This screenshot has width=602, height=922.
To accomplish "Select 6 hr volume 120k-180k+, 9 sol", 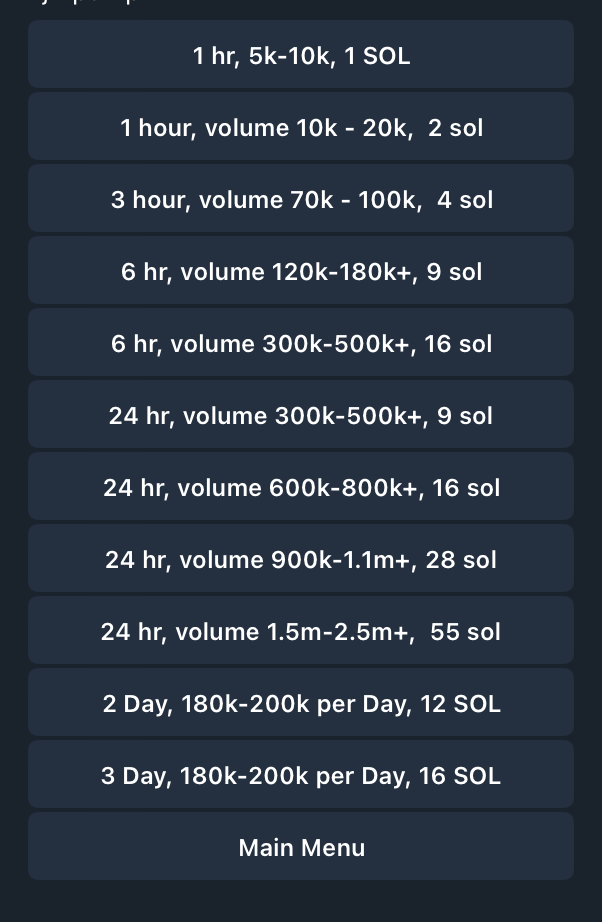I will tap(301, 272).
